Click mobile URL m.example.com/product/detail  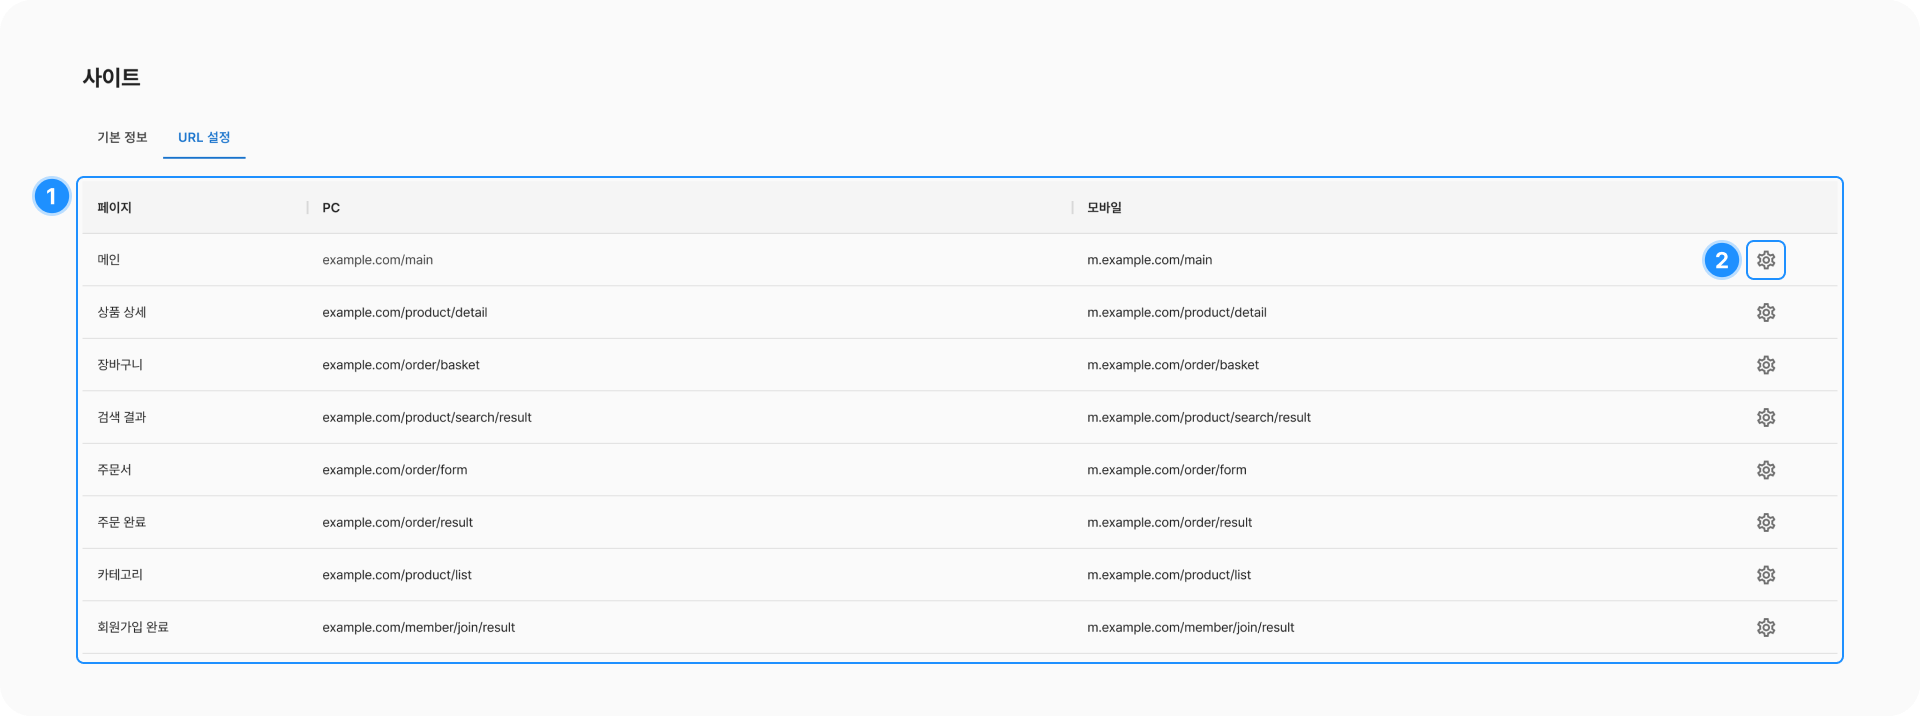[x=1176, y=313]
